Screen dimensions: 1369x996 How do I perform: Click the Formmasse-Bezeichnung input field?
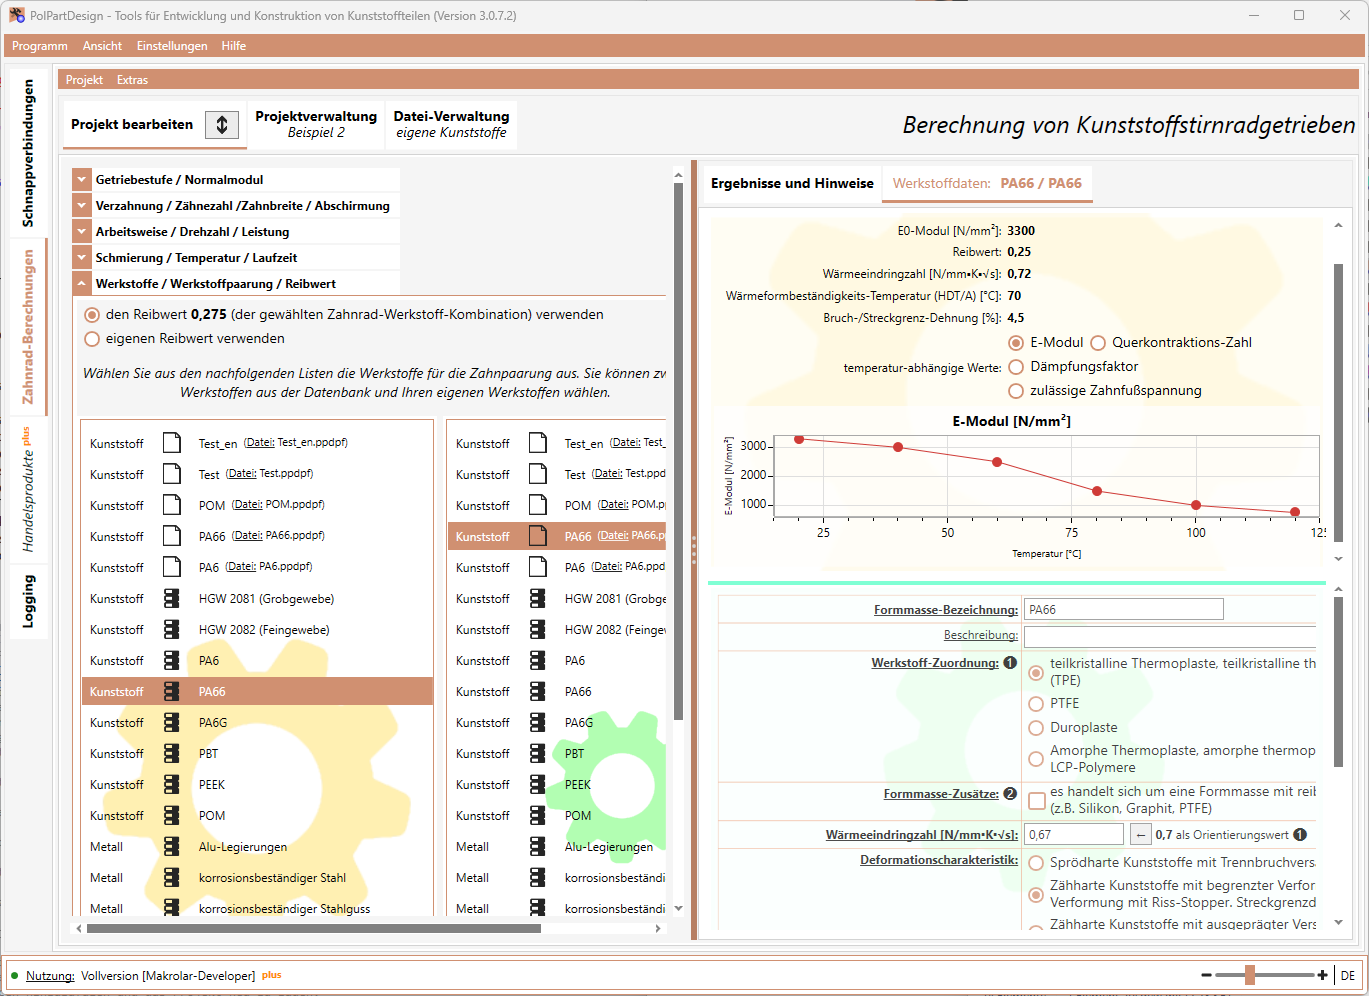(1124, 609)
